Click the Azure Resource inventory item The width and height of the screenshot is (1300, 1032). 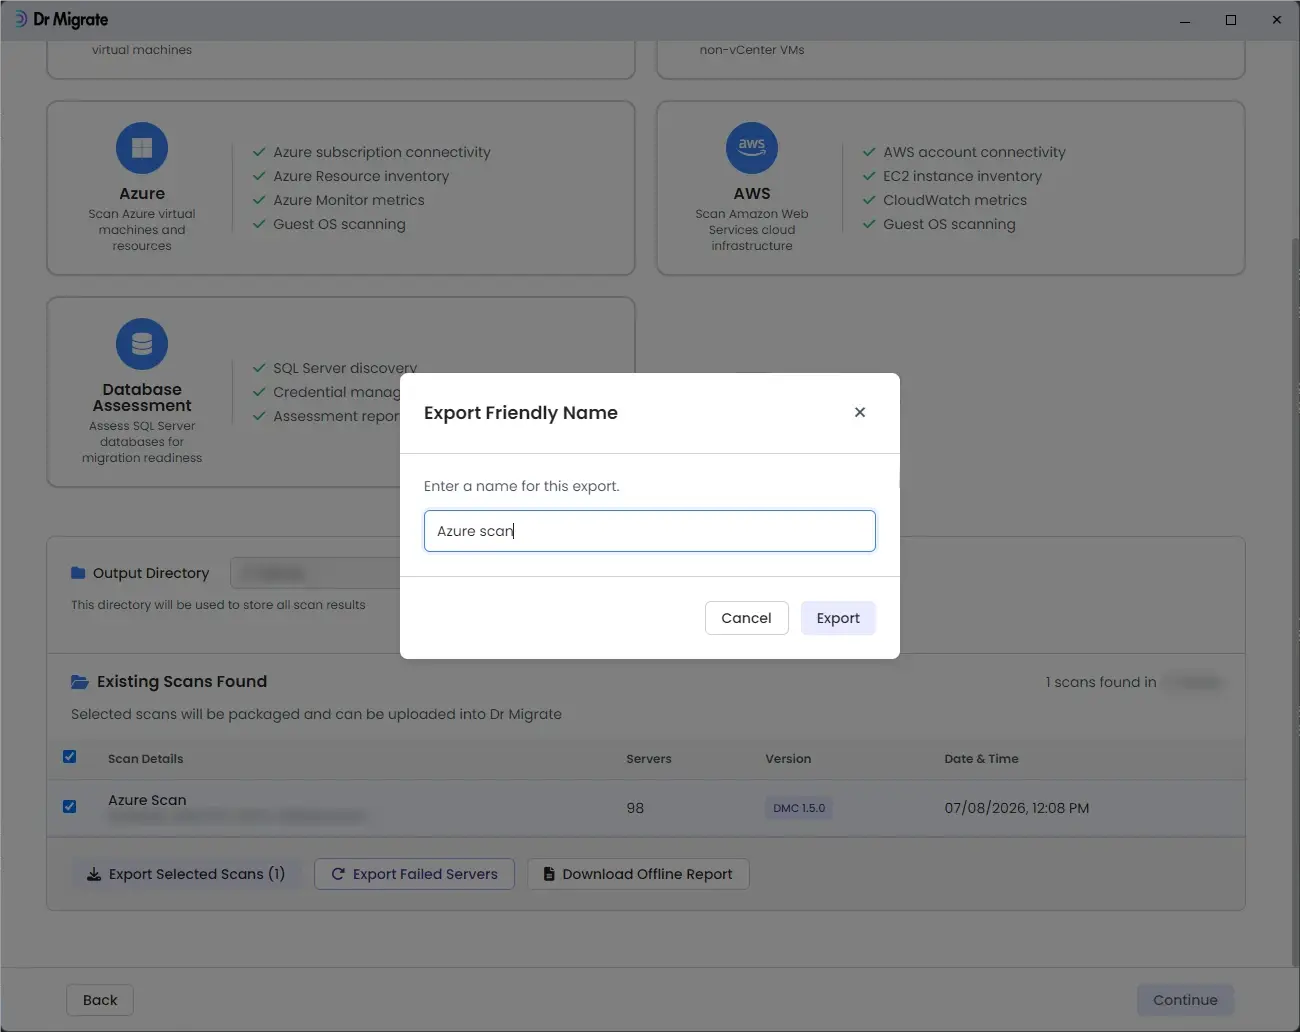coord(361,176)
